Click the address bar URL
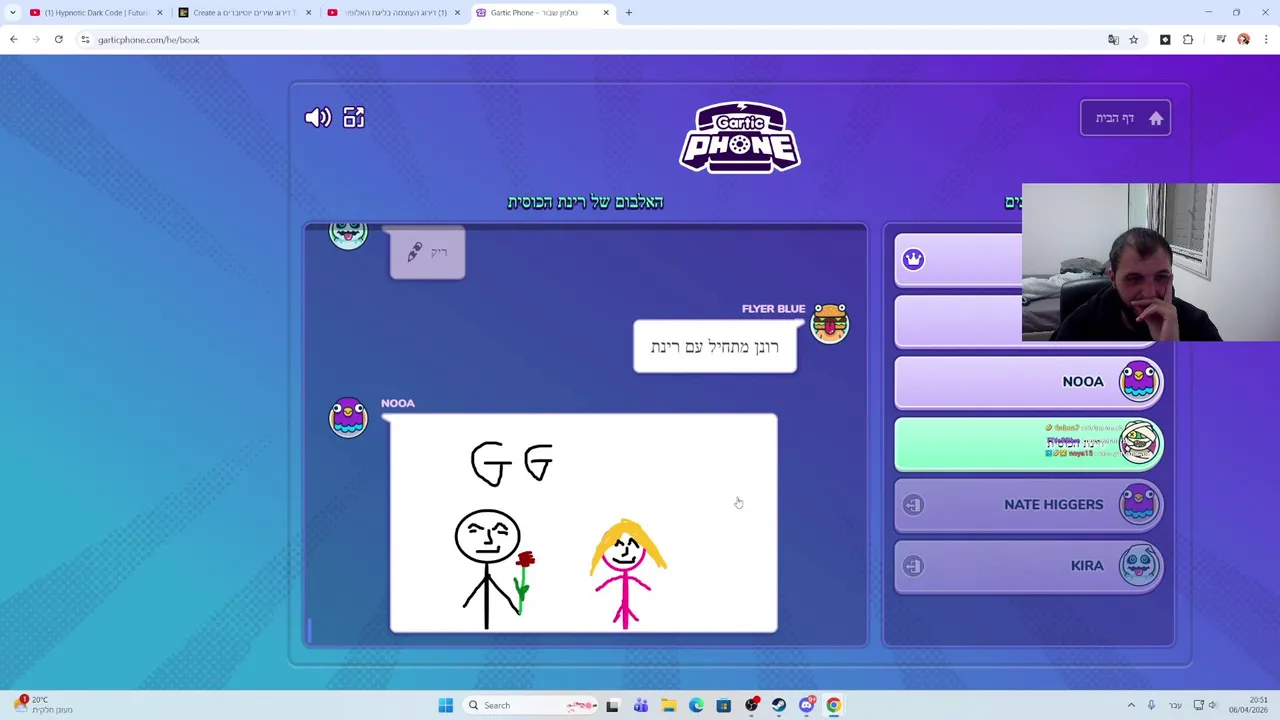The height and width of the screenshot is (720, 1280). tap(149, 40)
